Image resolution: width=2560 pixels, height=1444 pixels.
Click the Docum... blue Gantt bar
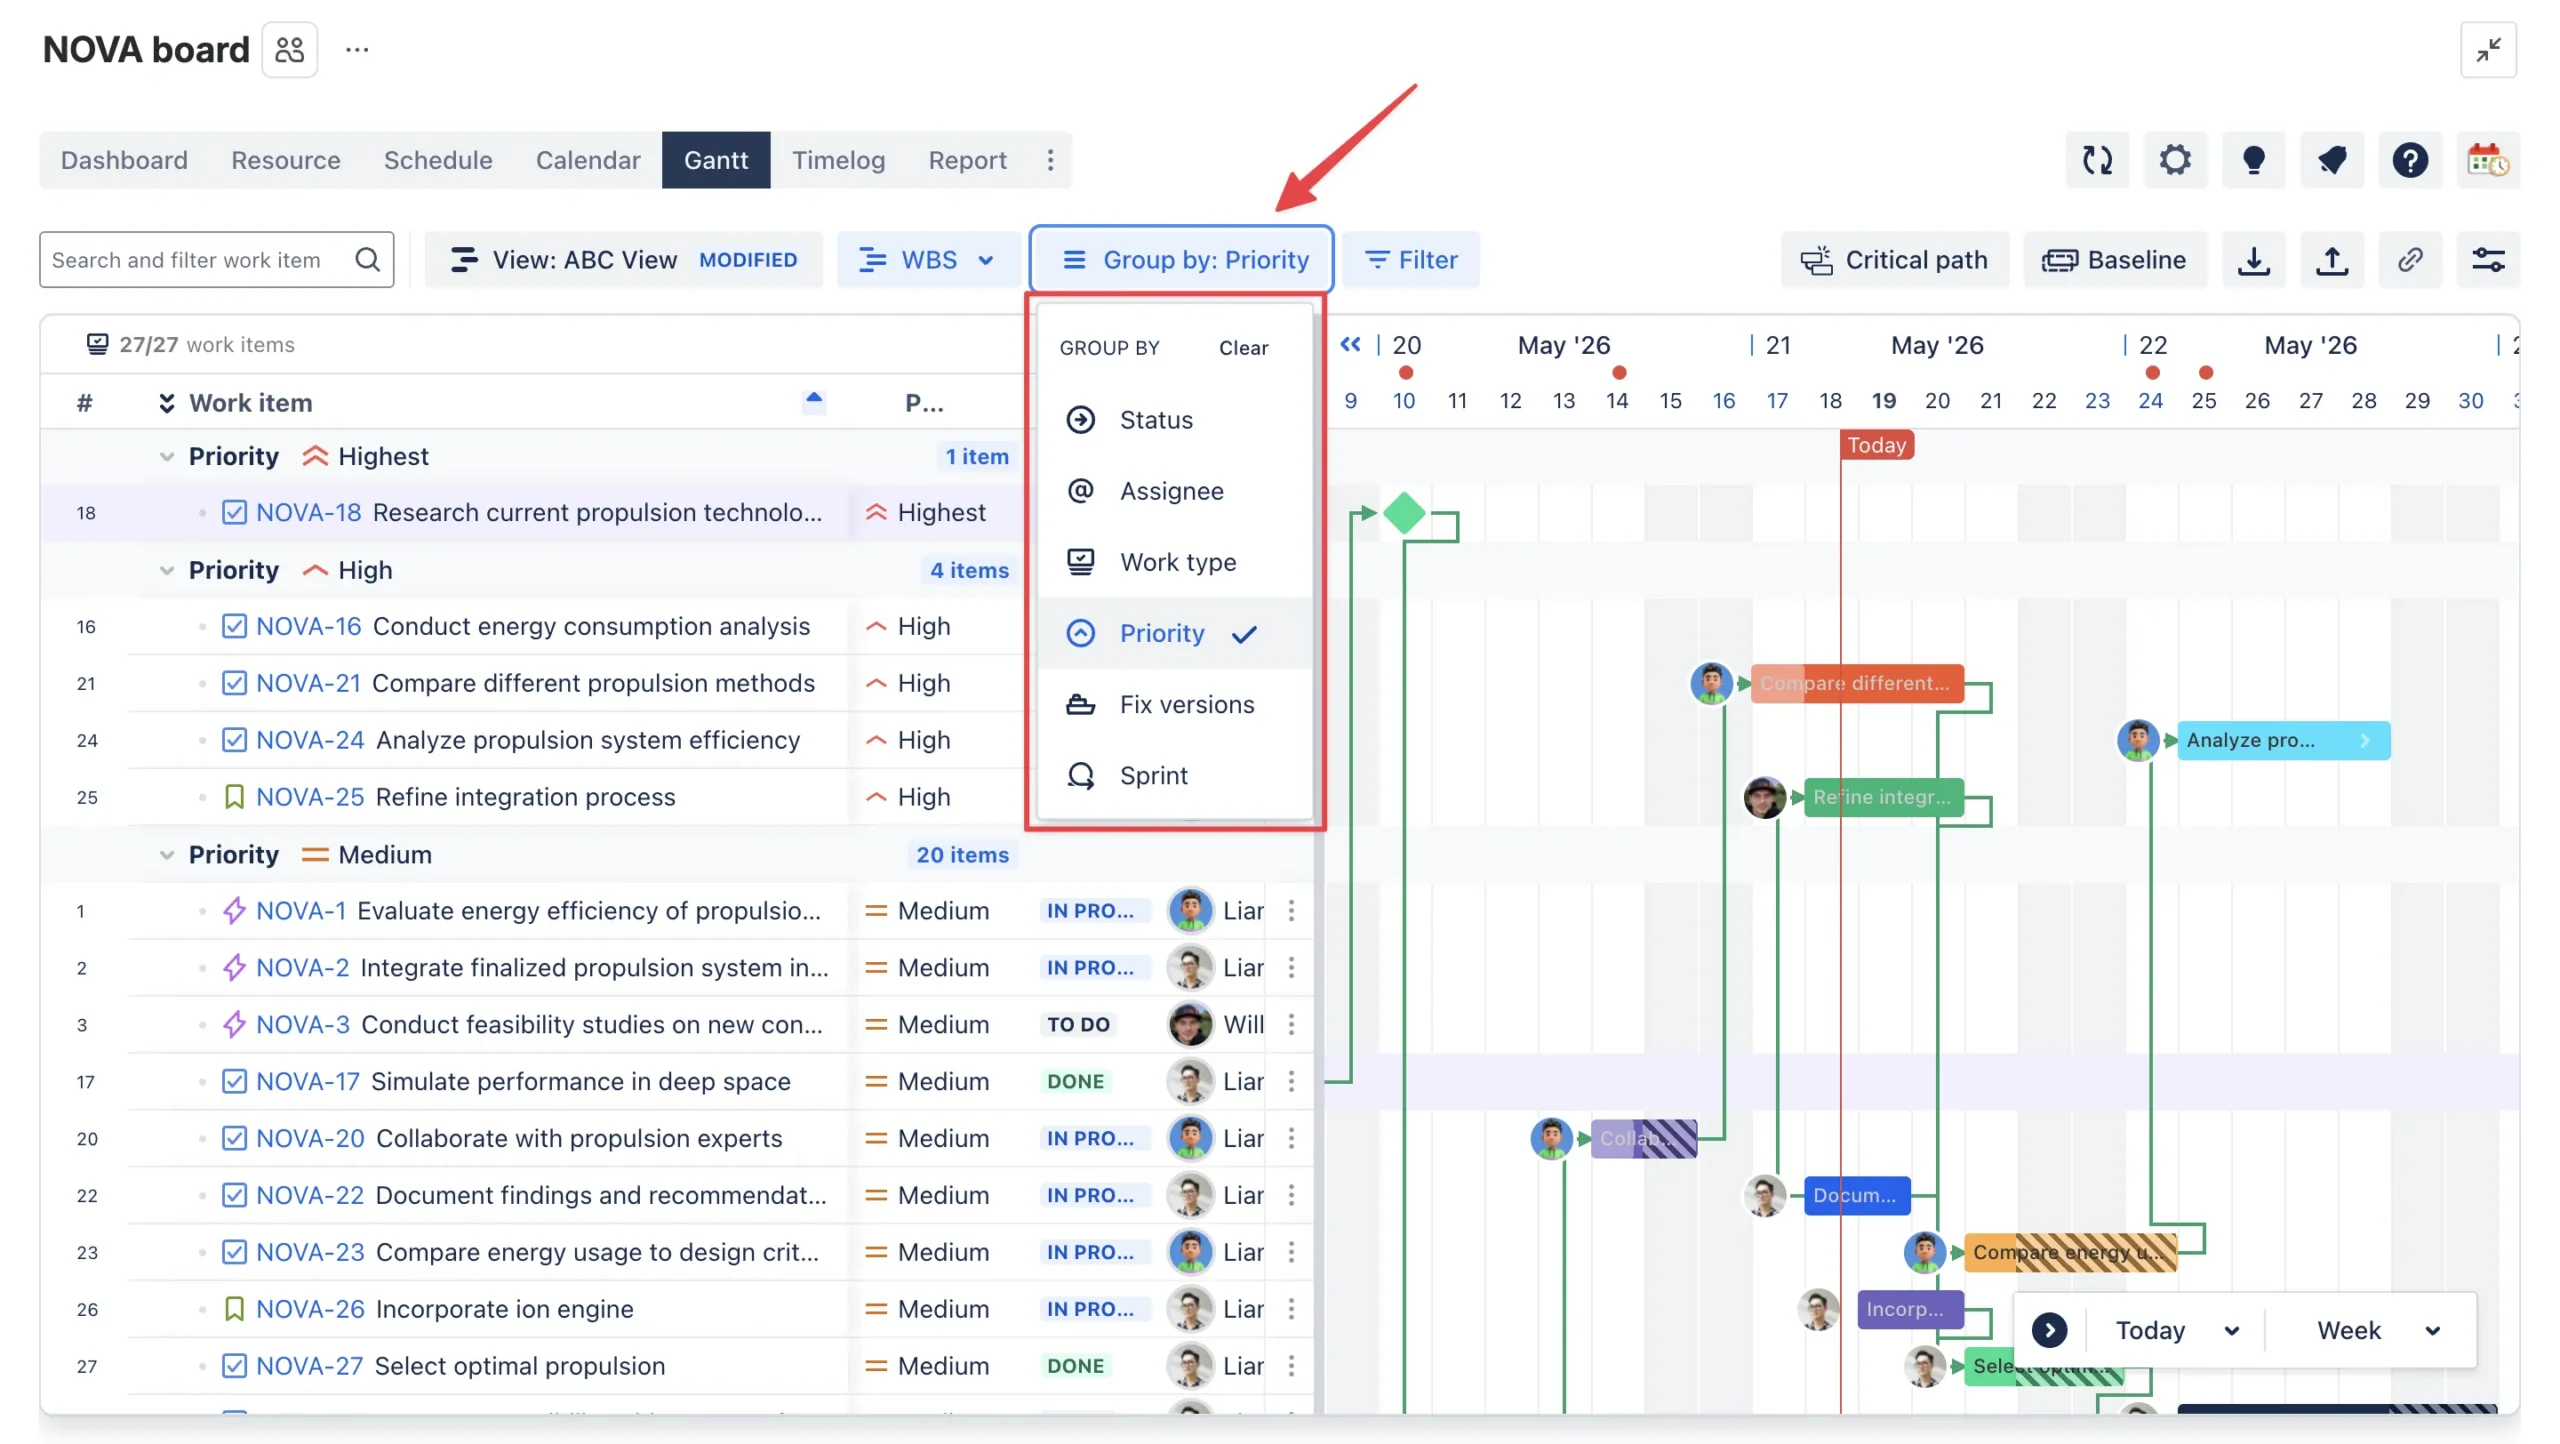tap(1856, 1195)
